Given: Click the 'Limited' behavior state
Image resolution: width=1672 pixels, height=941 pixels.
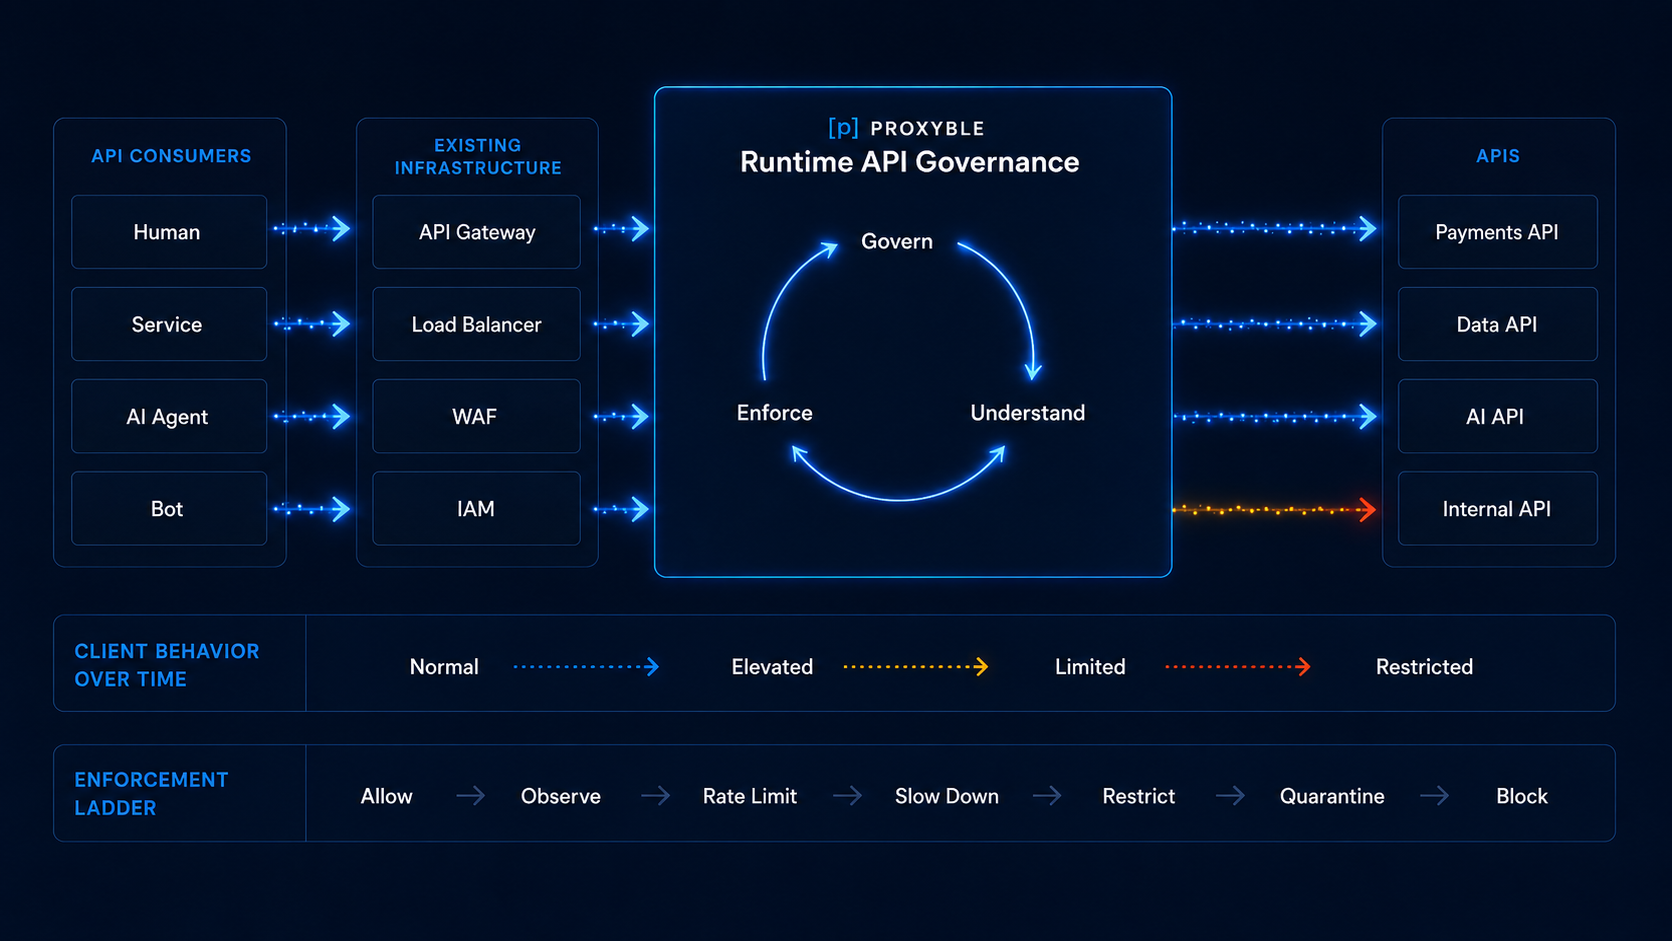Looking at the screenshot, I should [x=1090, y=667].
